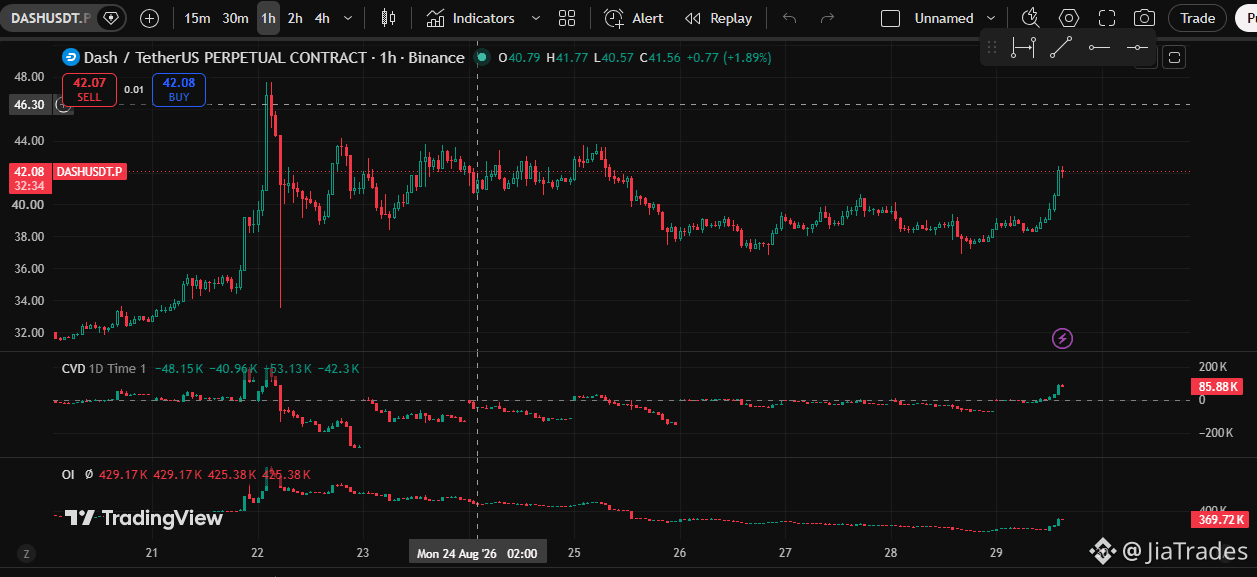Viewport: 1257px width, 577px height.
Task: Click the plus icon to compare or add symbol
Action: pyautogui.click(x=149, y=18)
